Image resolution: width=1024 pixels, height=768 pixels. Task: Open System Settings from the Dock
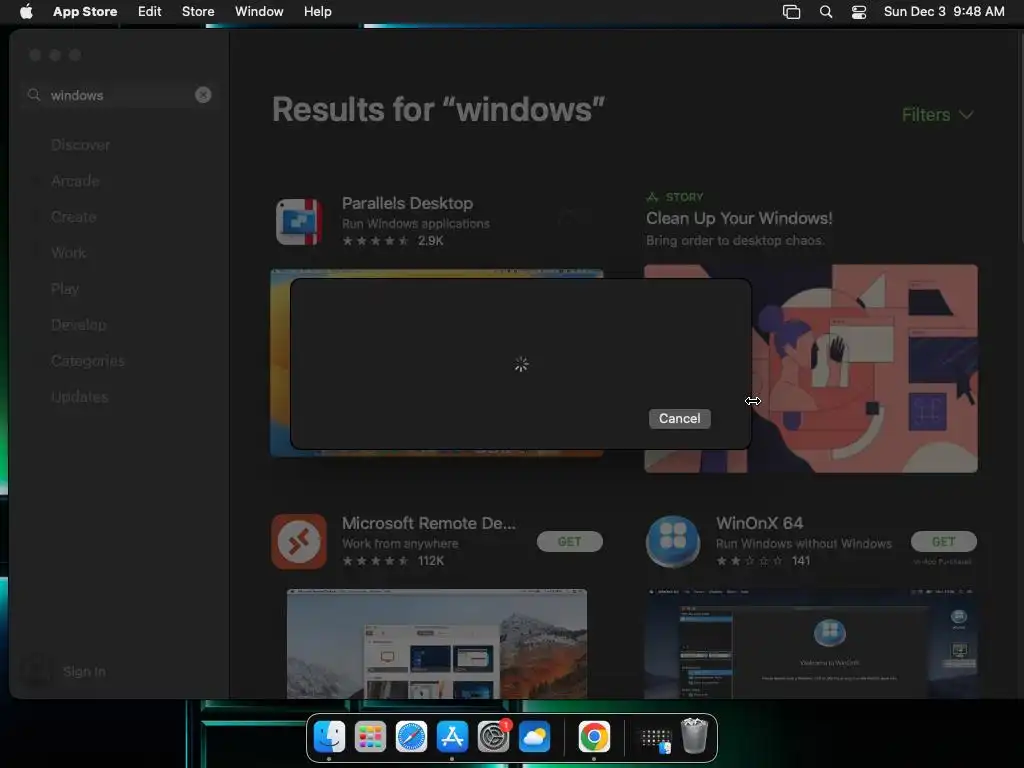(x=494, y=737)
